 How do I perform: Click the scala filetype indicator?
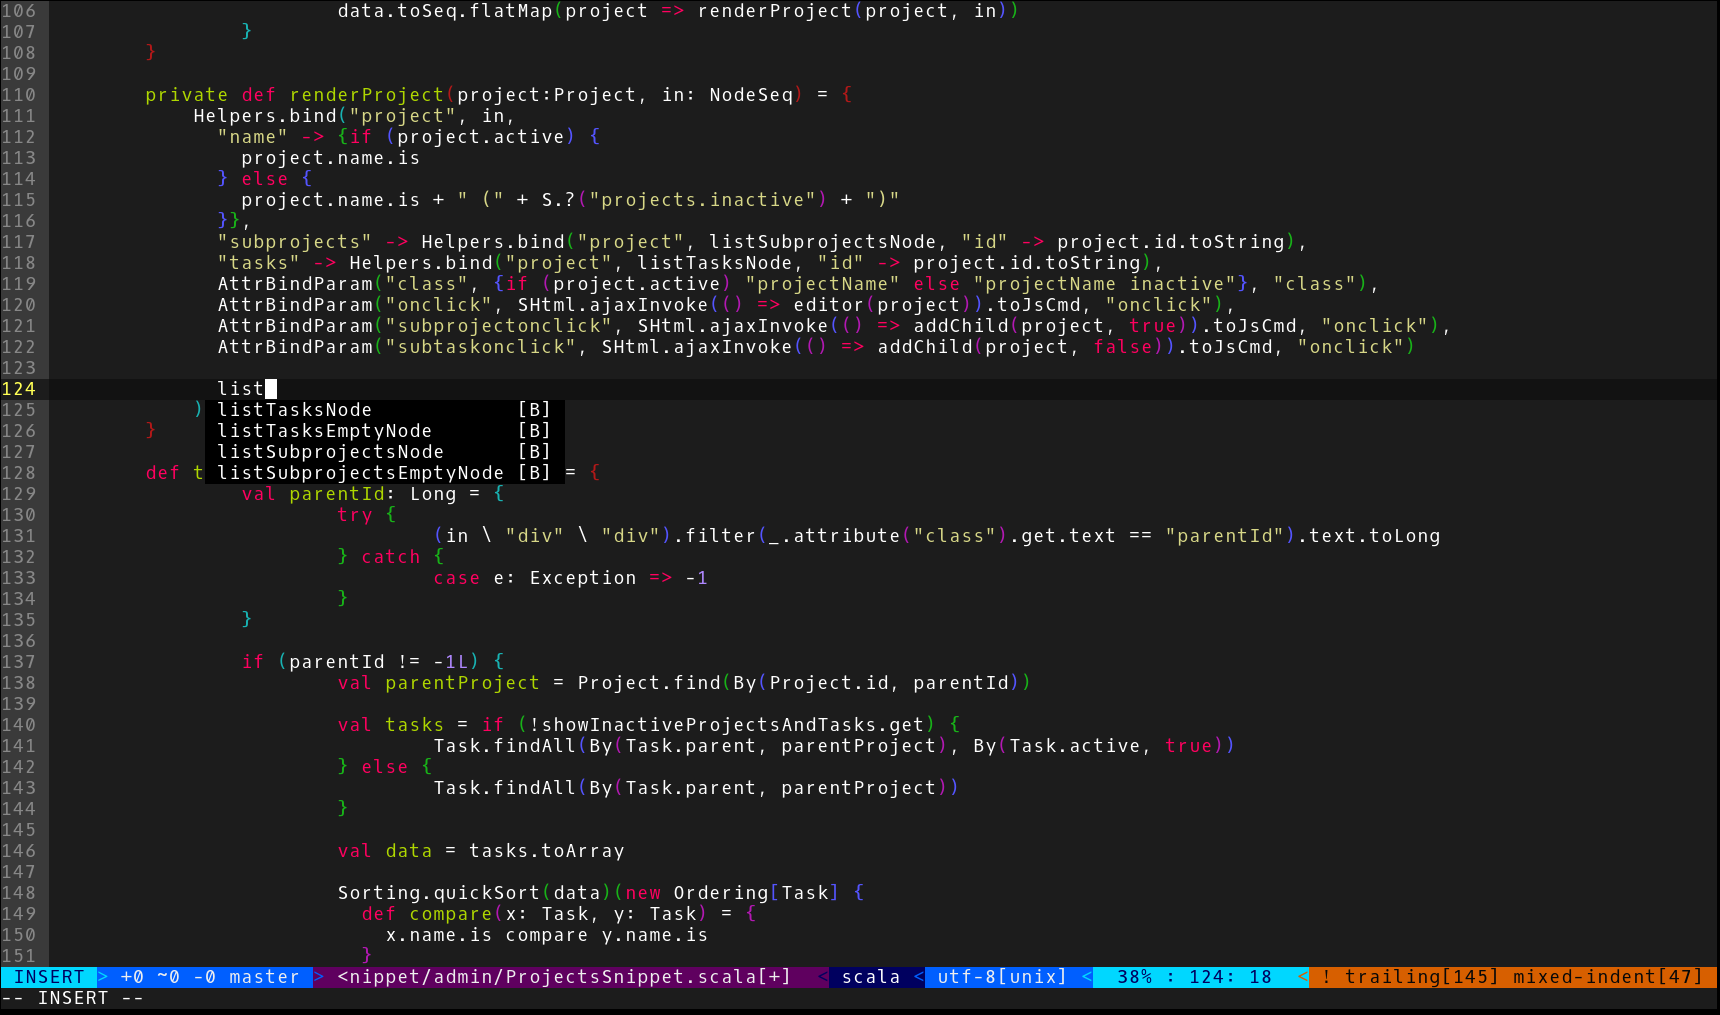coord(870,977)
